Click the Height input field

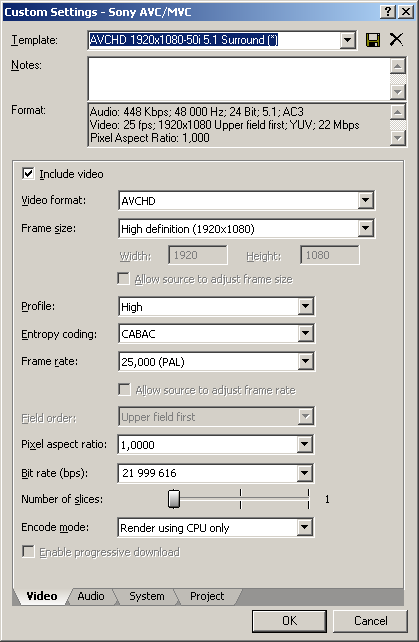330,255
